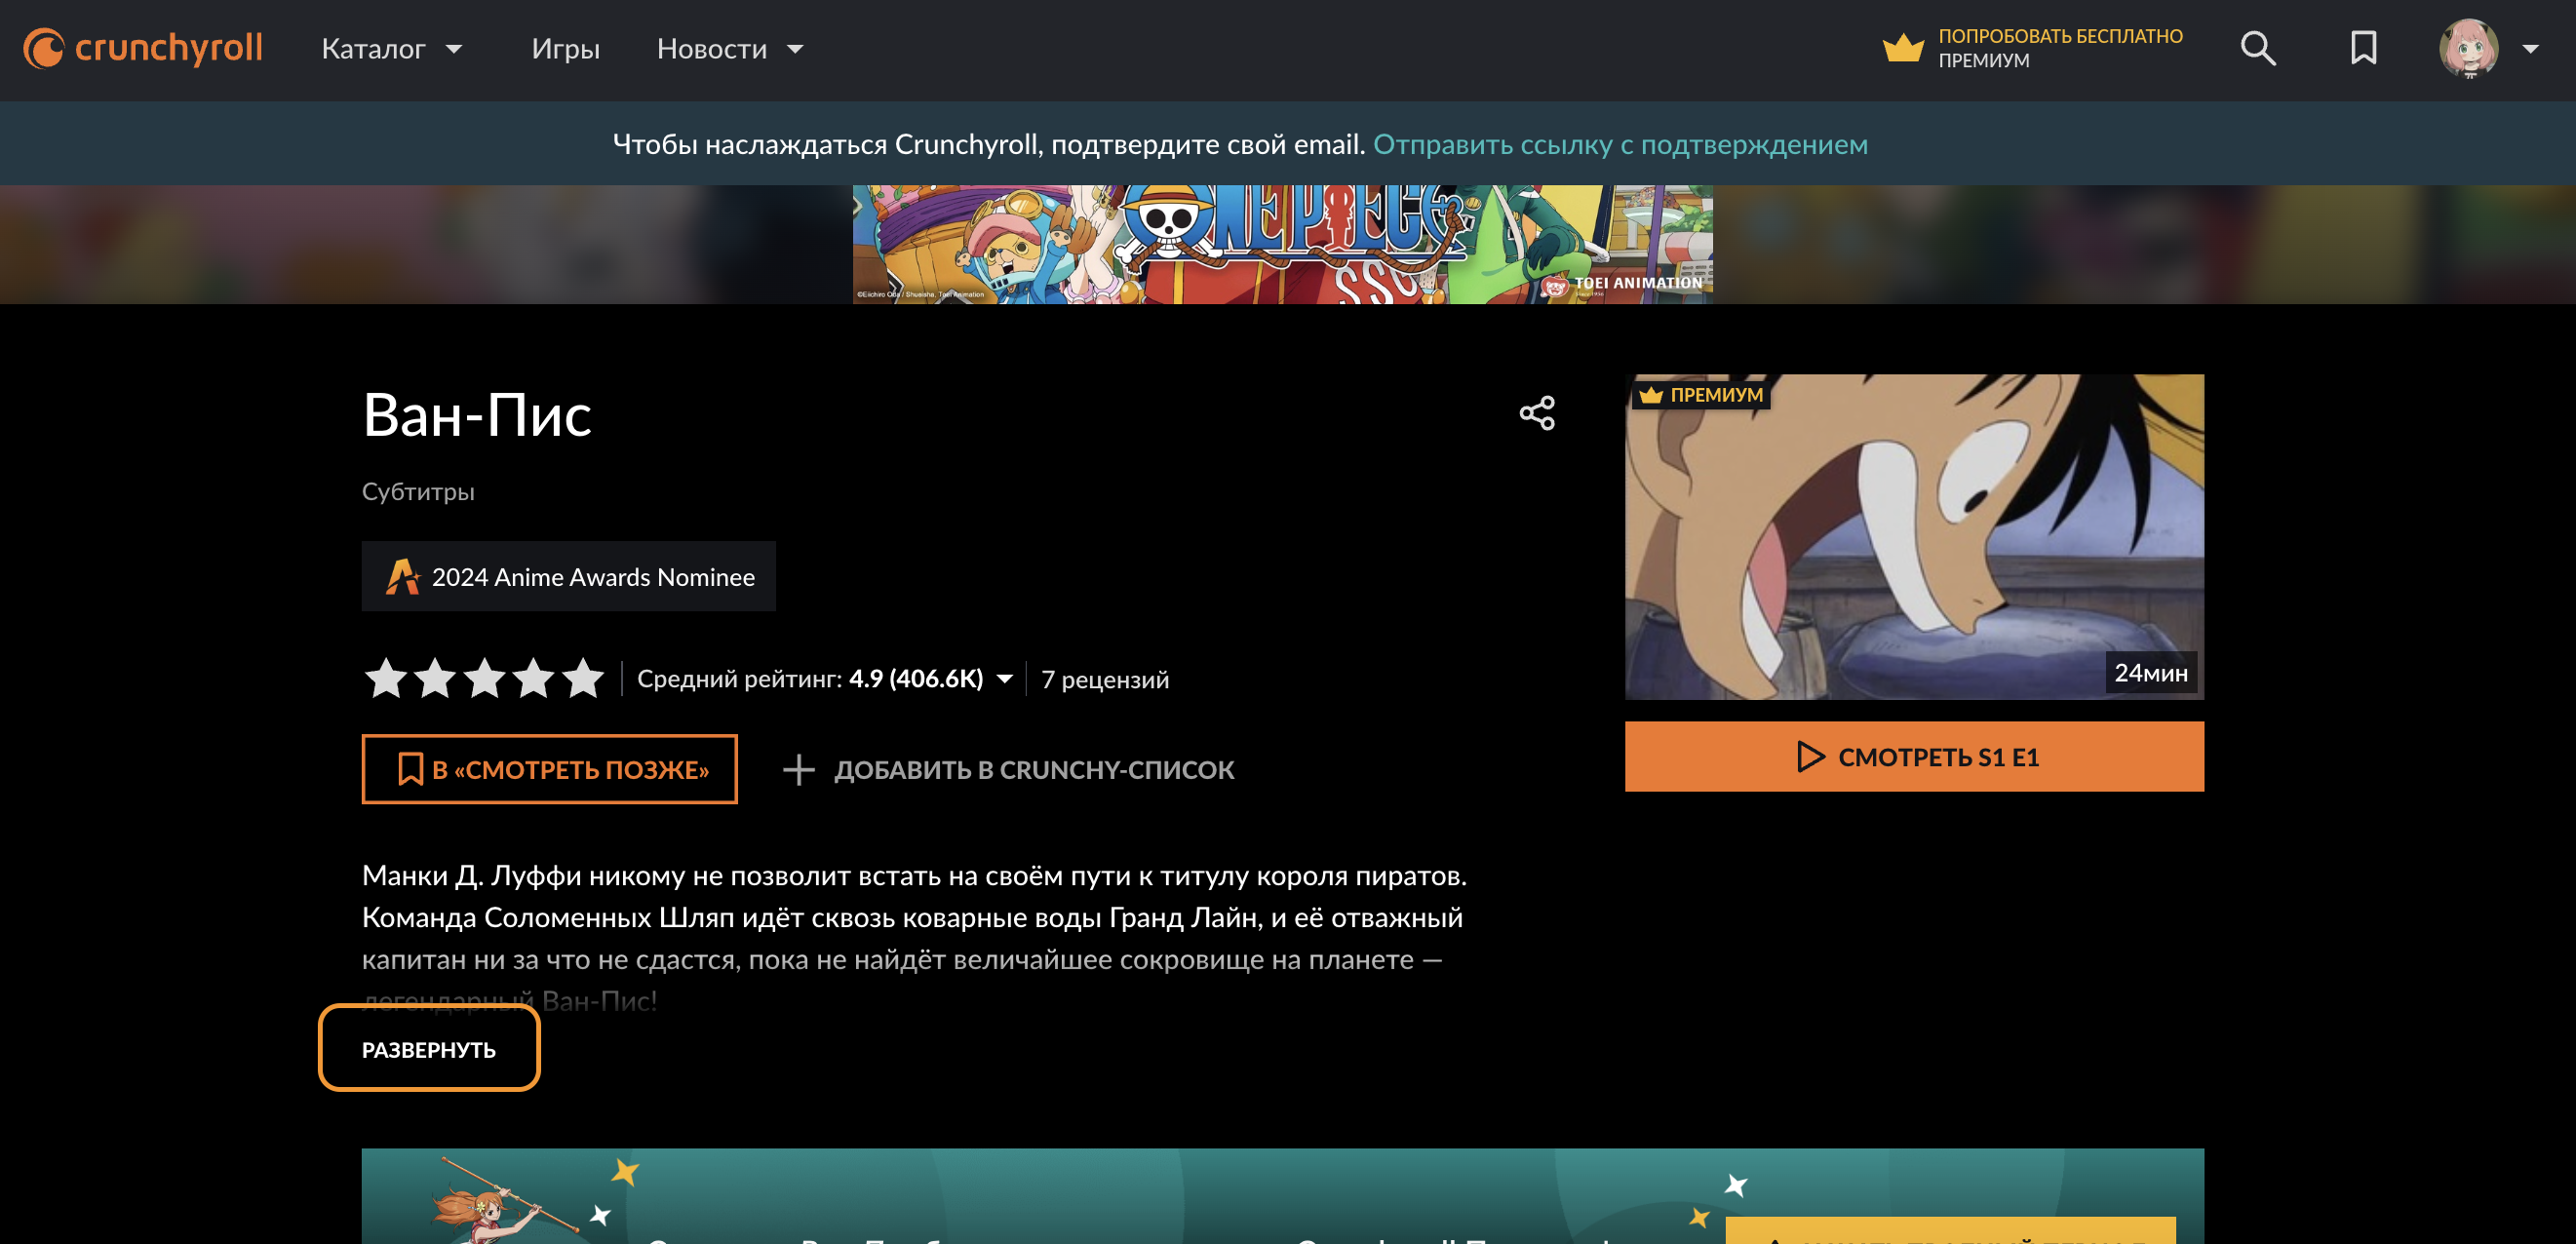
Task: Go to the Игры page
Action: [x=565, y=49]
